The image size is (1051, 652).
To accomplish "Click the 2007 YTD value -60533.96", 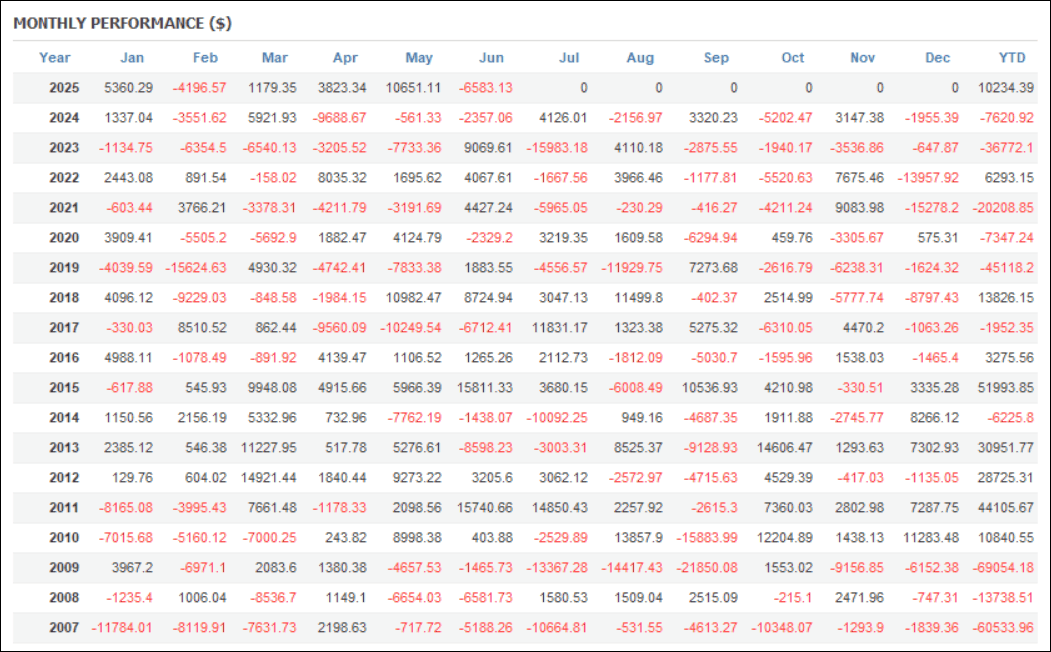I will (1003, 627).
